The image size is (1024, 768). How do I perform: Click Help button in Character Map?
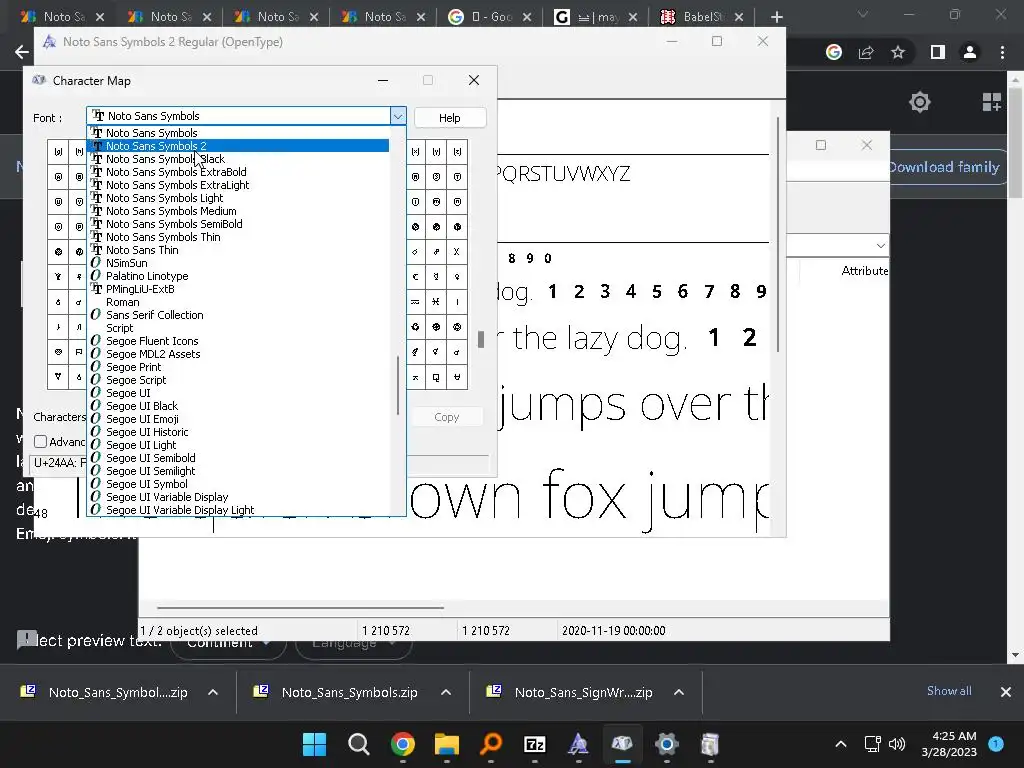449,118
